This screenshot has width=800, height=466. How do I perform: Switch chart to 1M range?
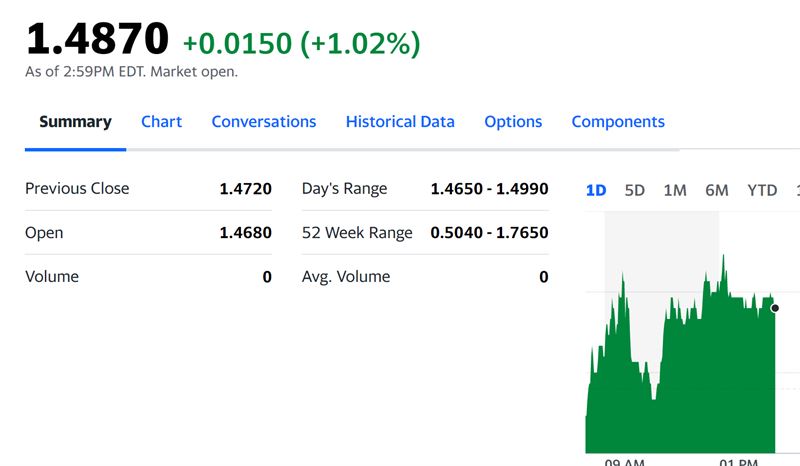(675, 190)
